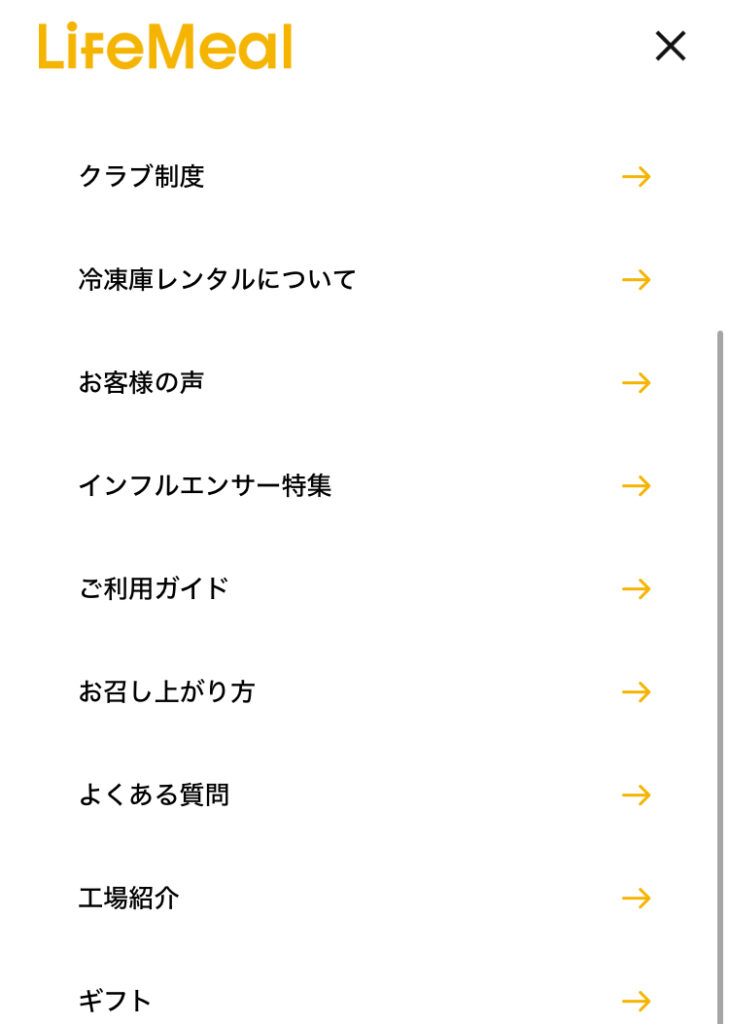Click the arrow next to 工場紹介
729x1024 pixels.
(636, 898)
